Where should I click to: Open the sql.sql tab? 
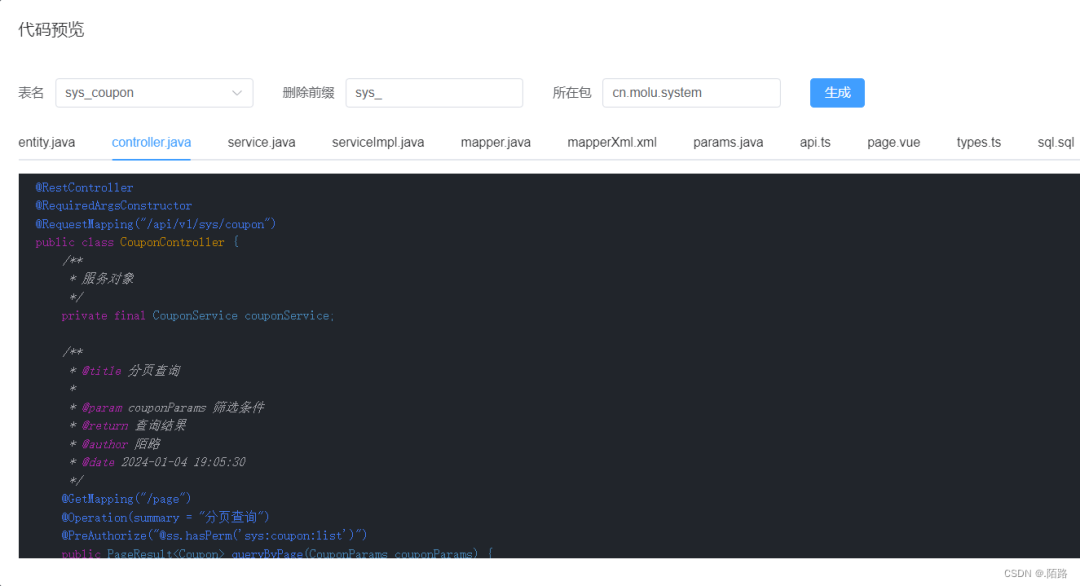[x=1056, y=143]
